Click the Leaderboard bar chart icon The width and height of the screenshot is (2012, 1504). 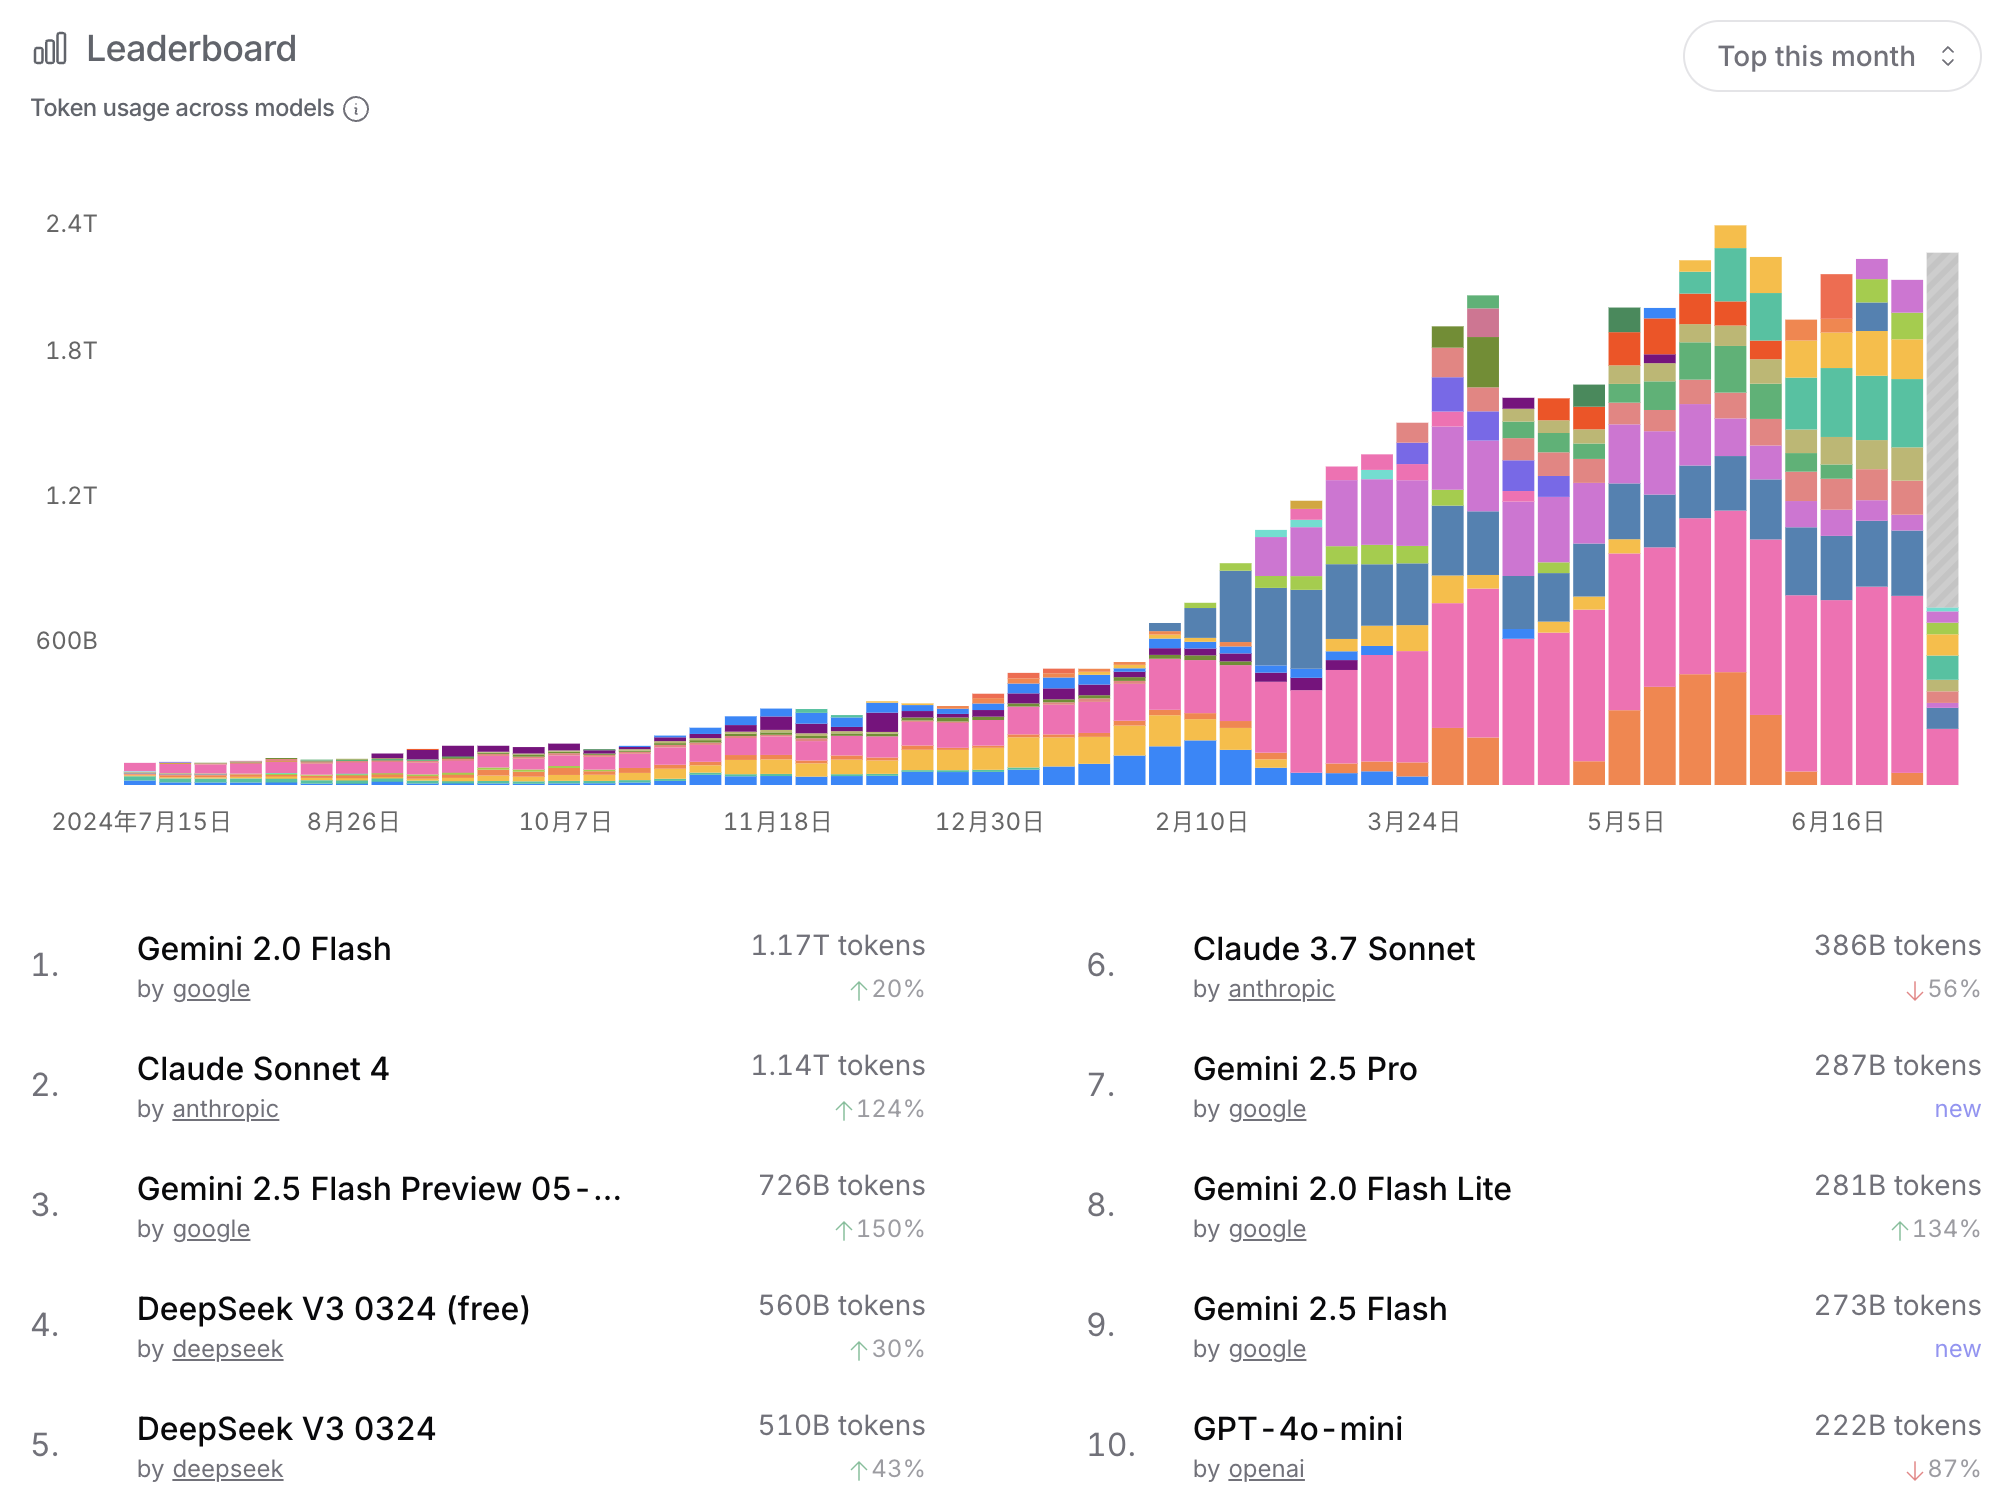50,48
